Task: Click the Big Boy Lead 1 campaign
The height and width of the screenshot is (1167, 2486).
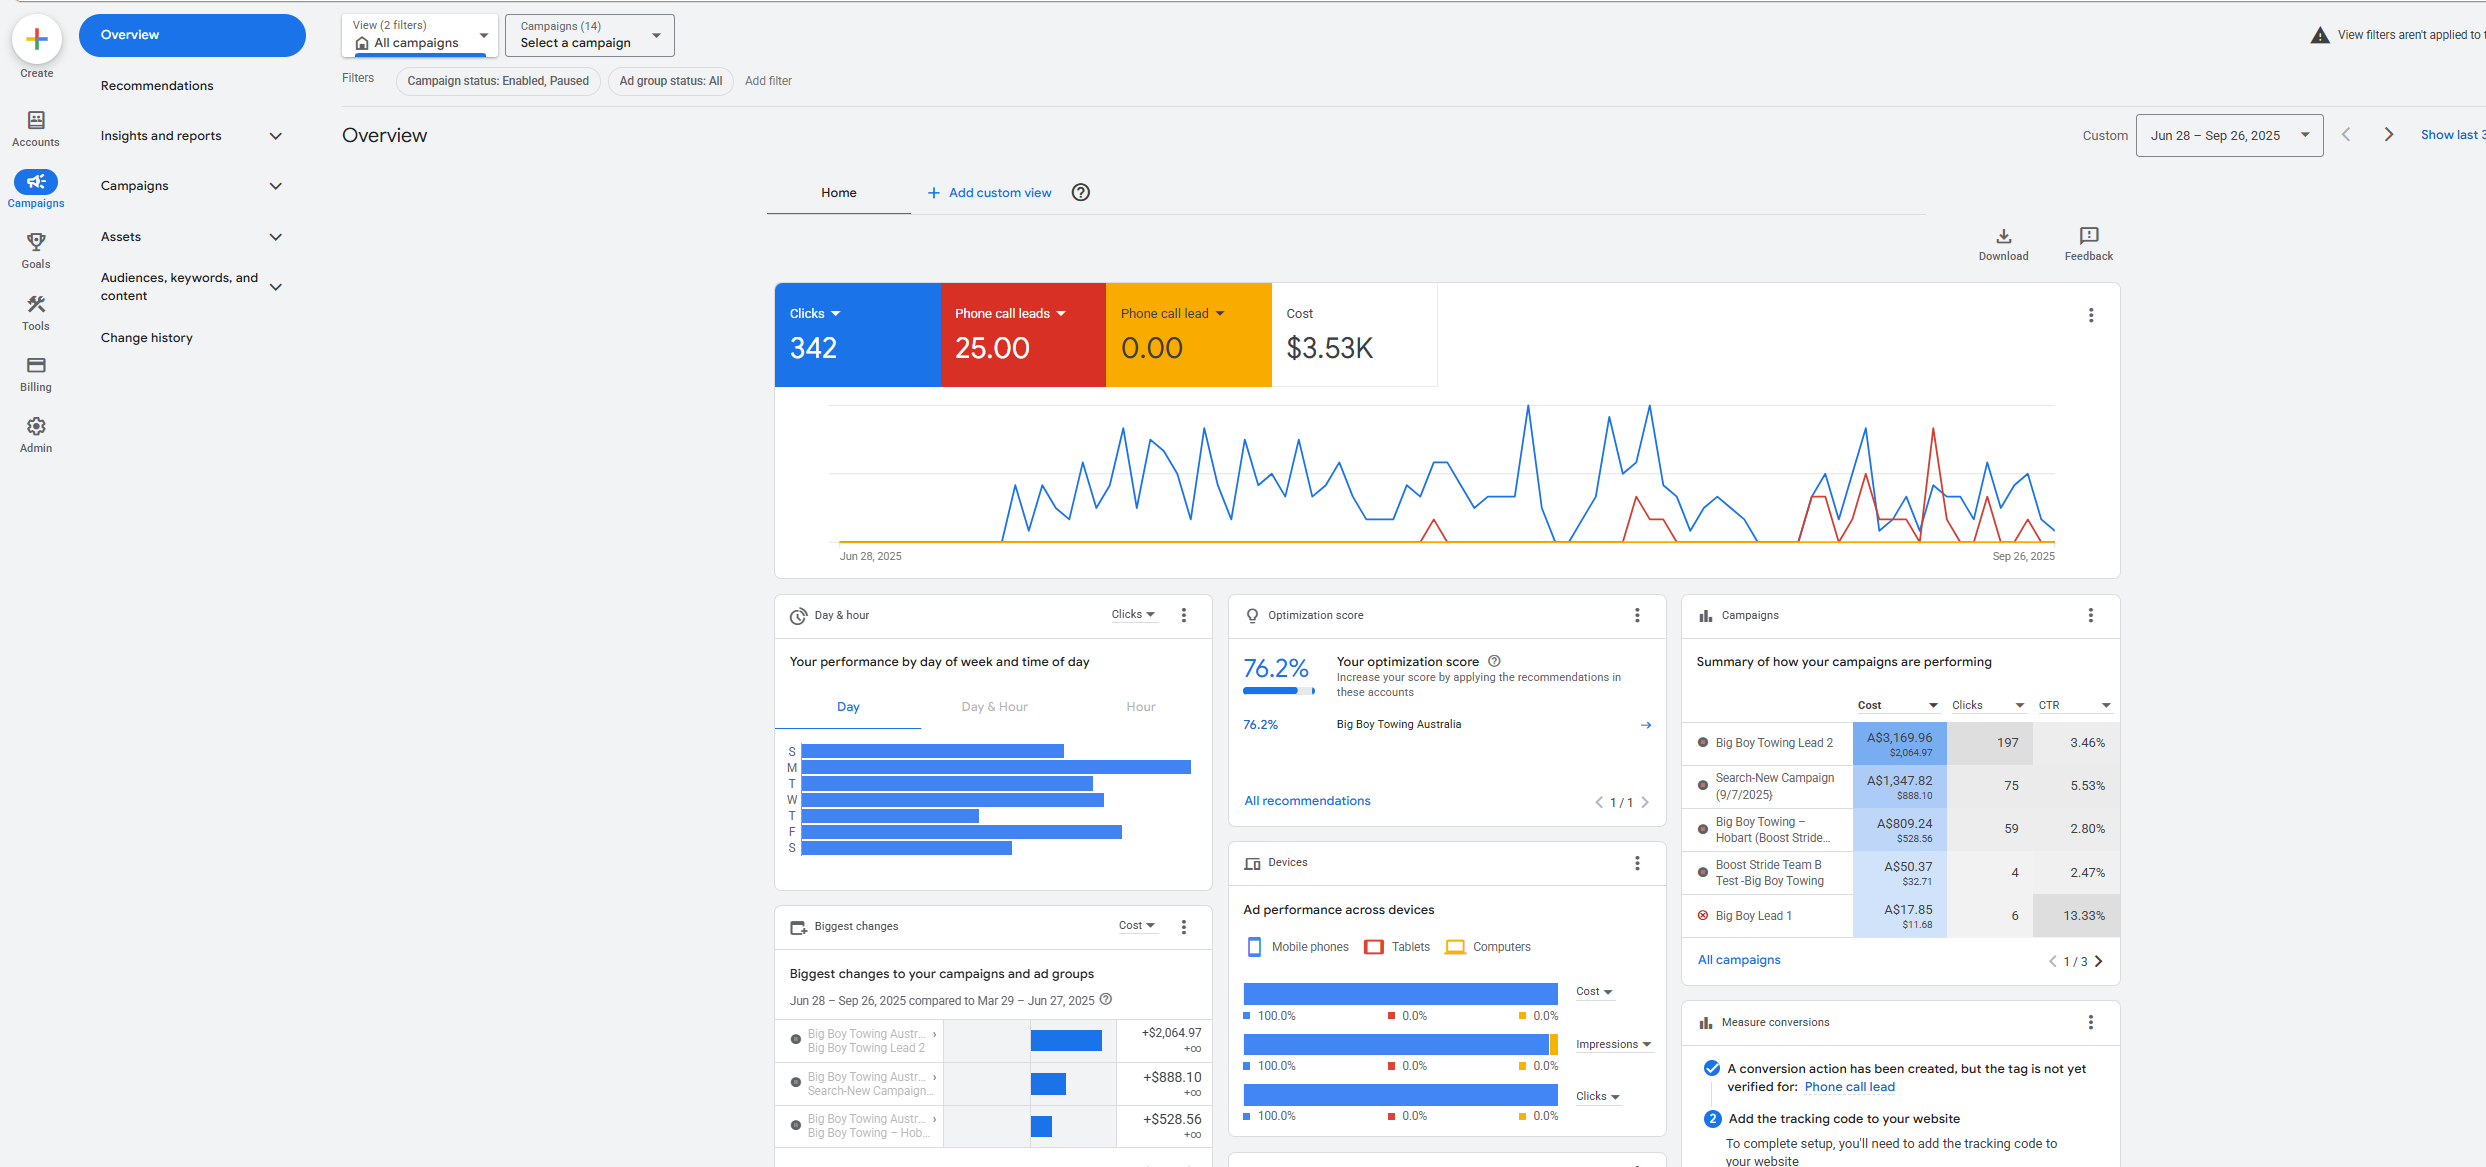Action: coord(1753,916)
